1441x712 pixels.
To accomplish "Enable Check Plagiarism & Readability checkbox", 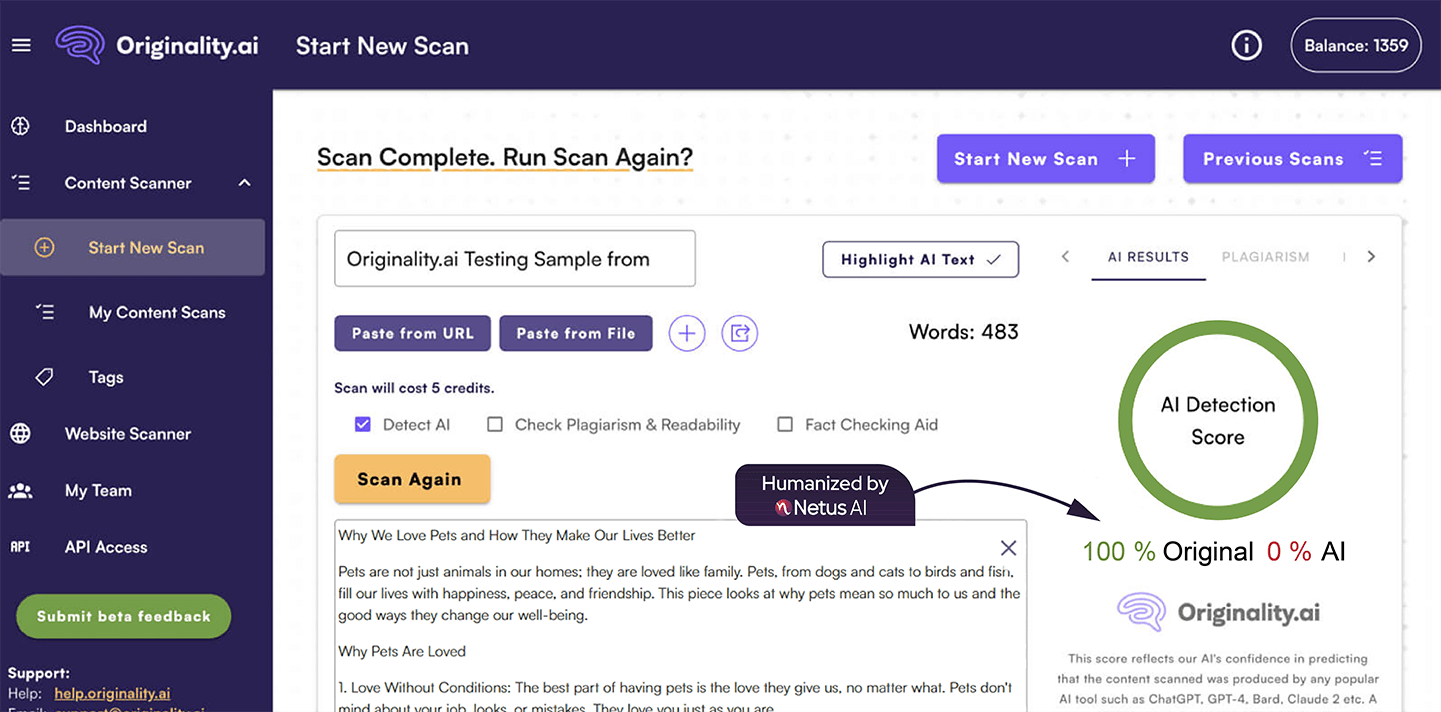I will (x=495, y=425).
